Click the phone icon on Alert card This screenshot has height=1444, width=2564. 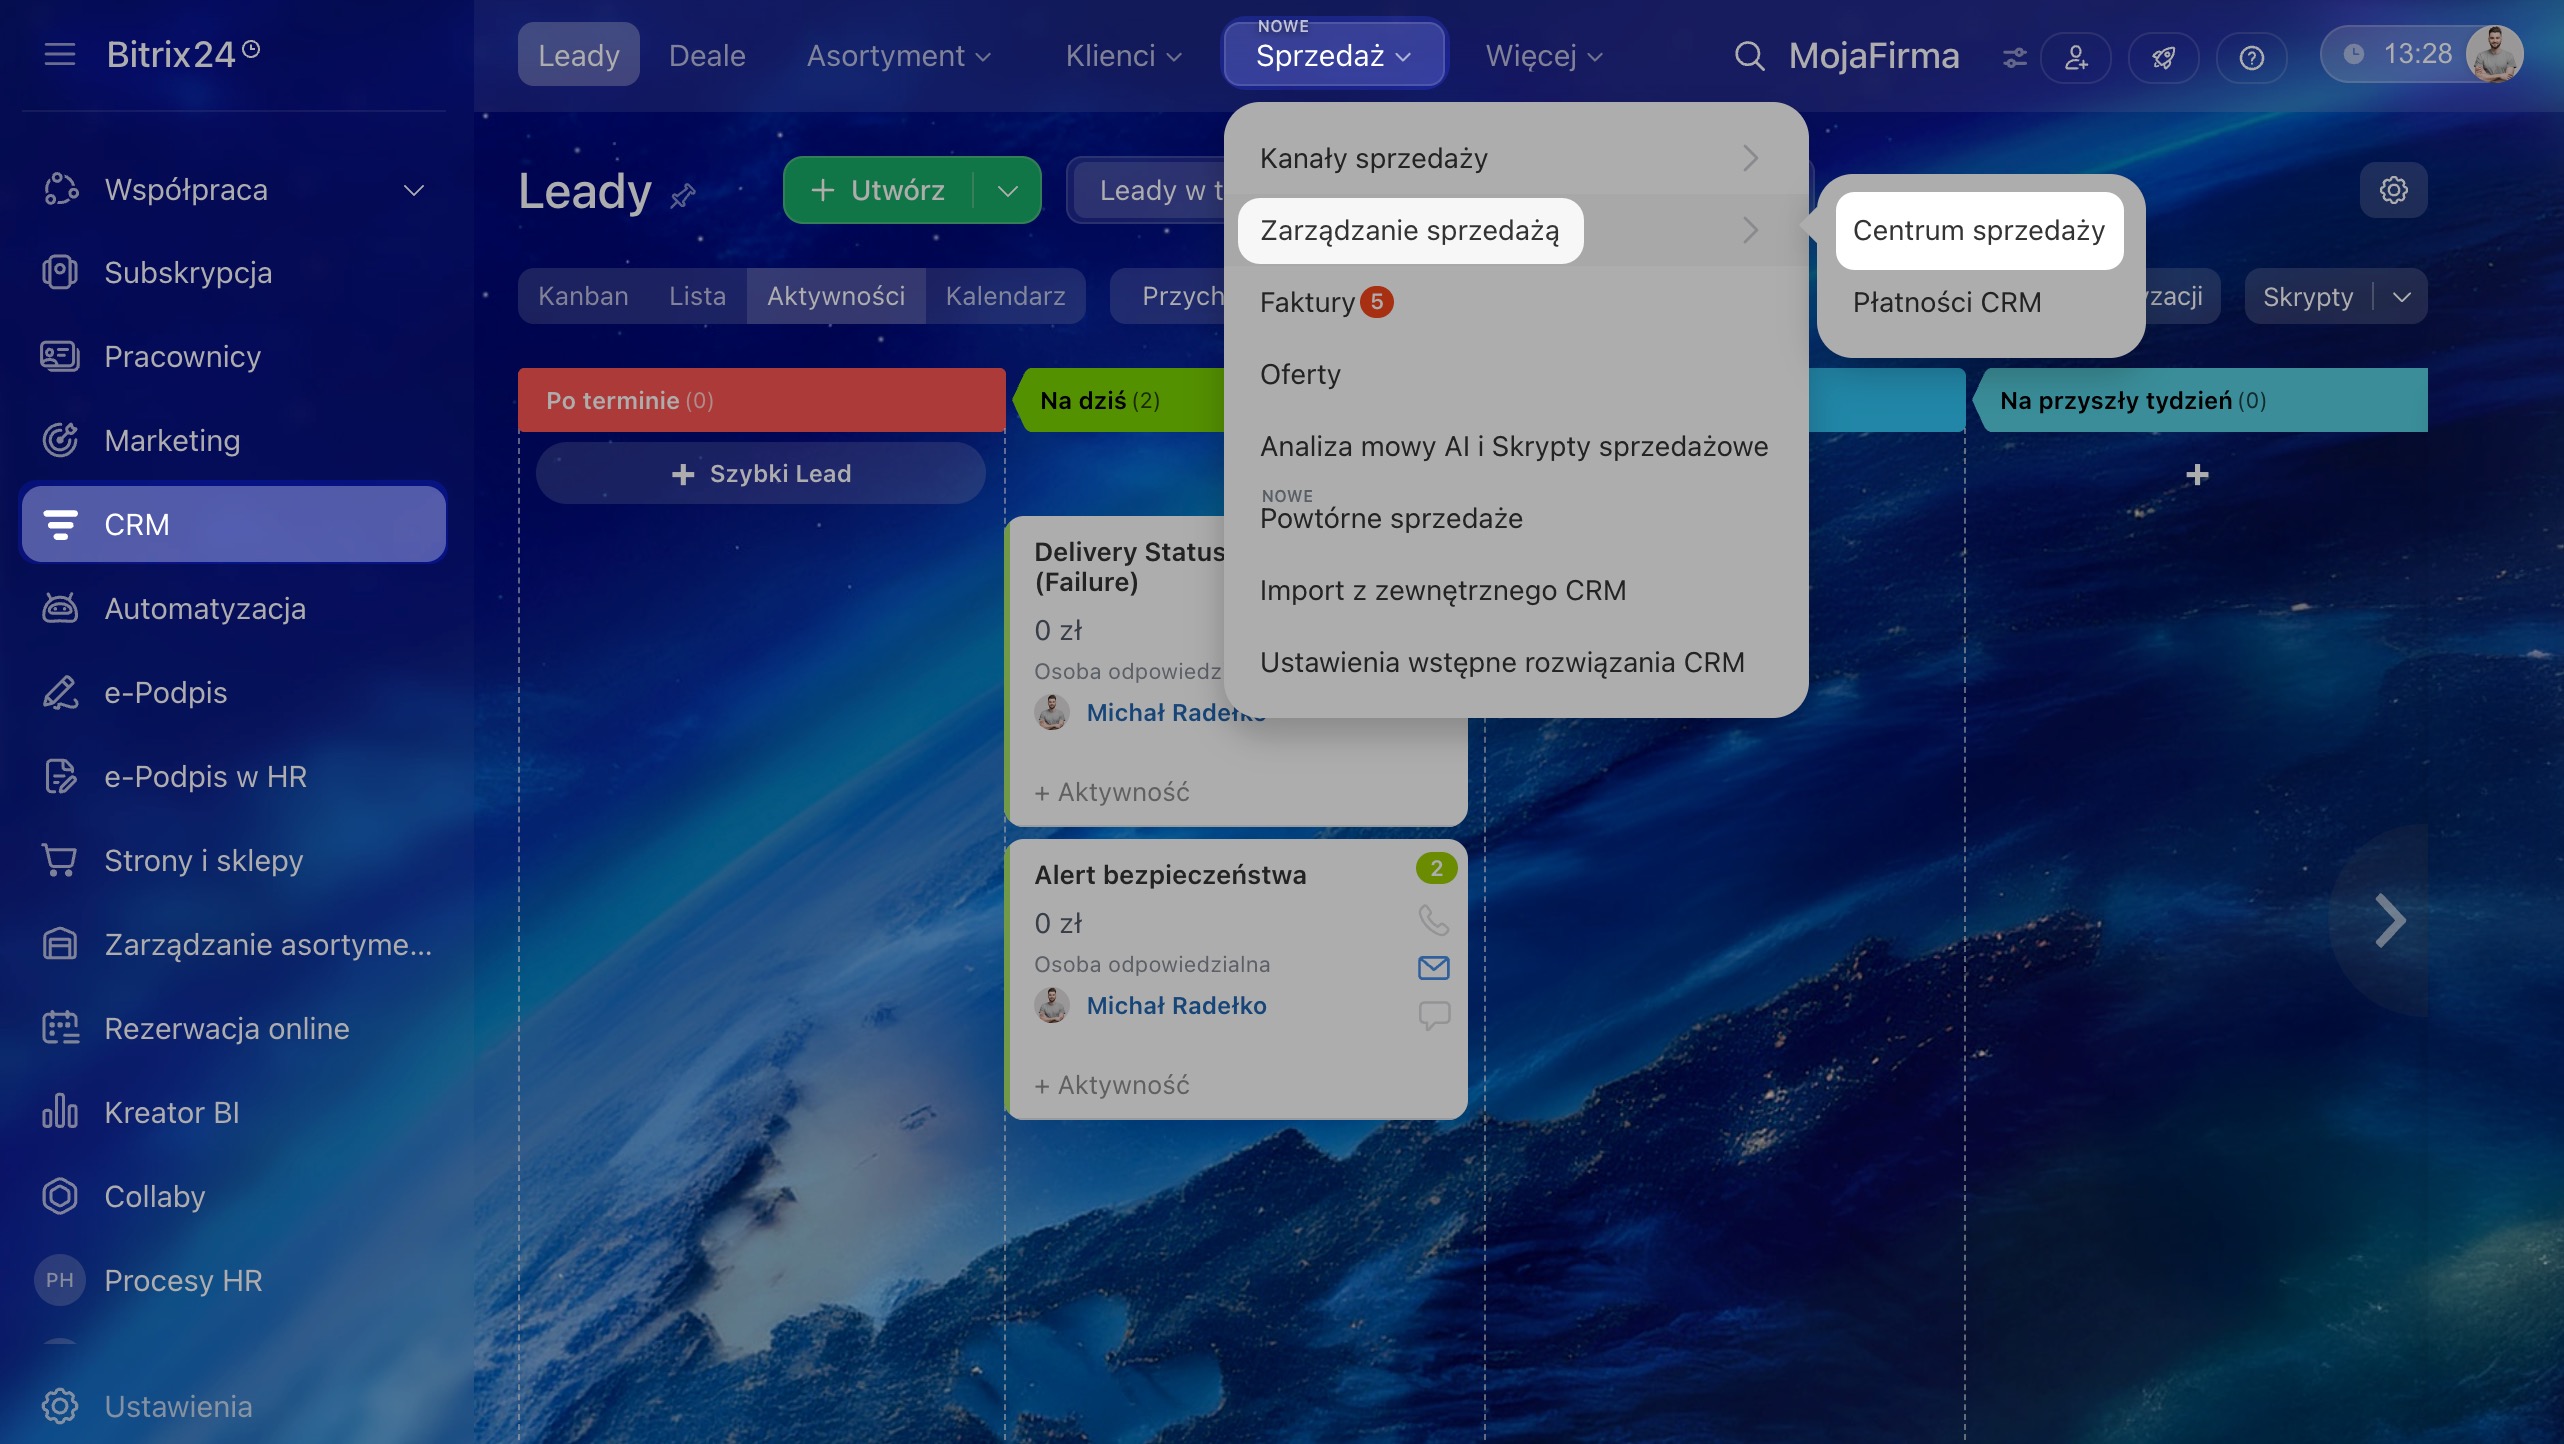(x=1433, y=919)
